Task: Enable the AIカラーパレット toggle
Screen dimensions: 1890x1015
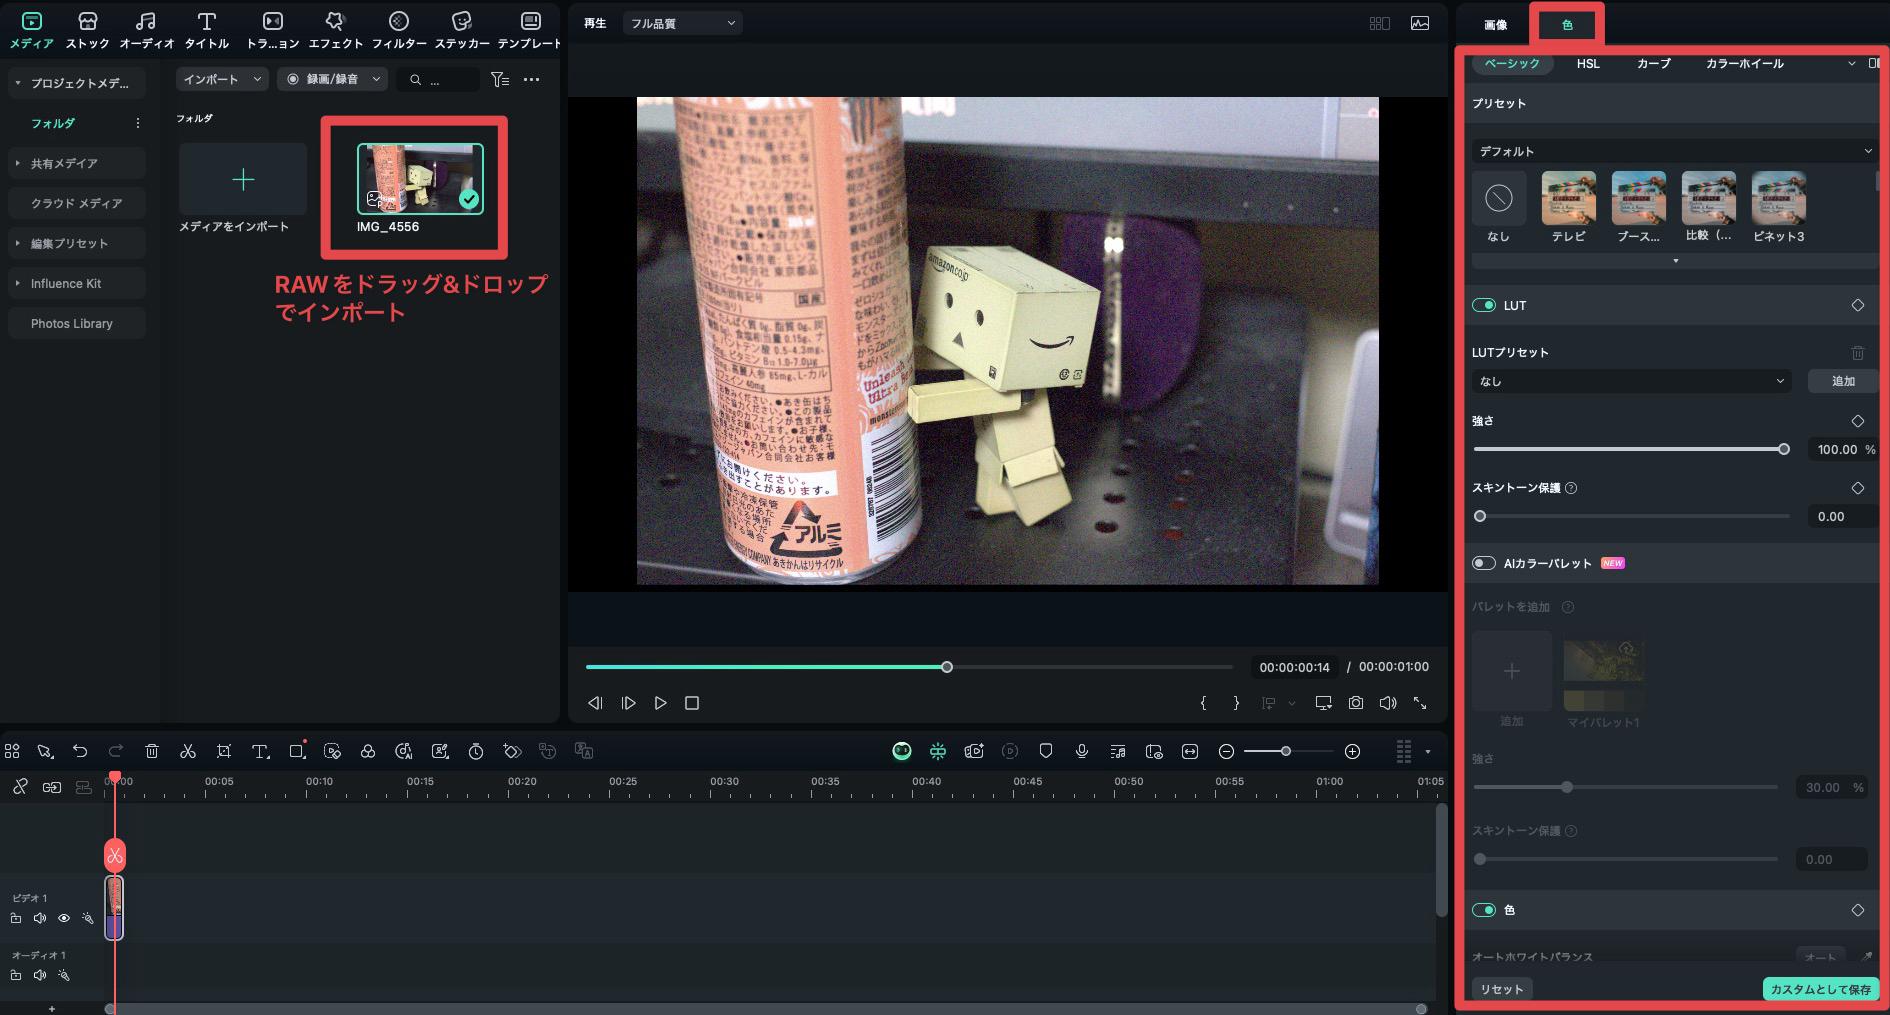Action: (x=1484, y=563)
